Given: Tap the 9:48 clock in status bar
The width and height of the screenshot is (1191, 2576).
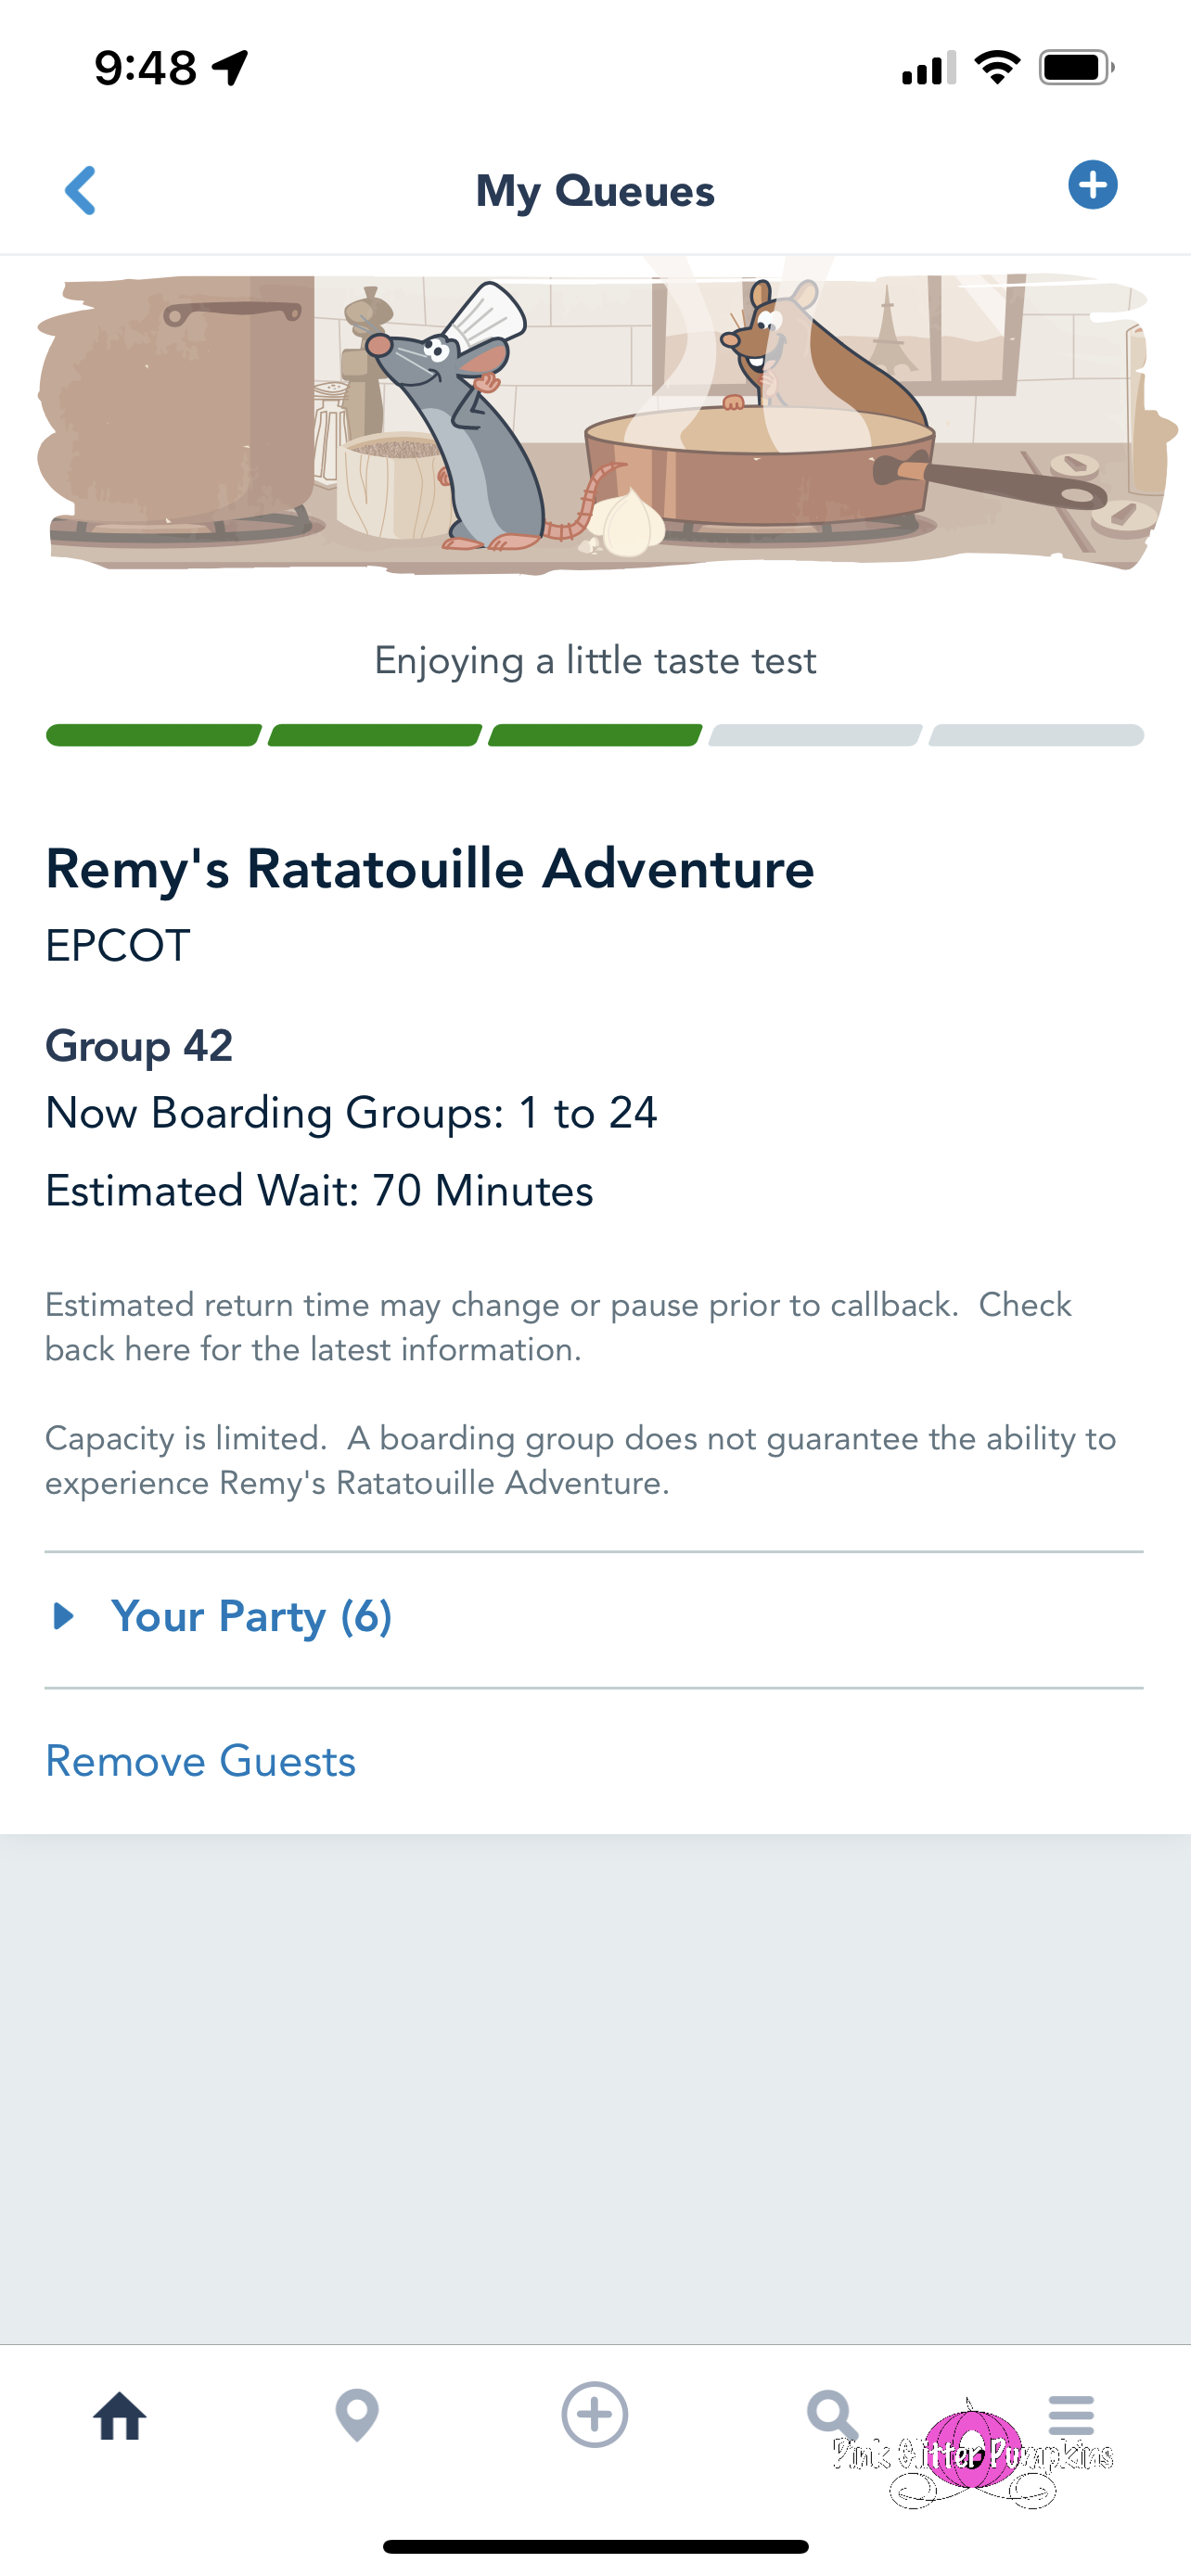Looking at the screenshot, I should (145, 68).
